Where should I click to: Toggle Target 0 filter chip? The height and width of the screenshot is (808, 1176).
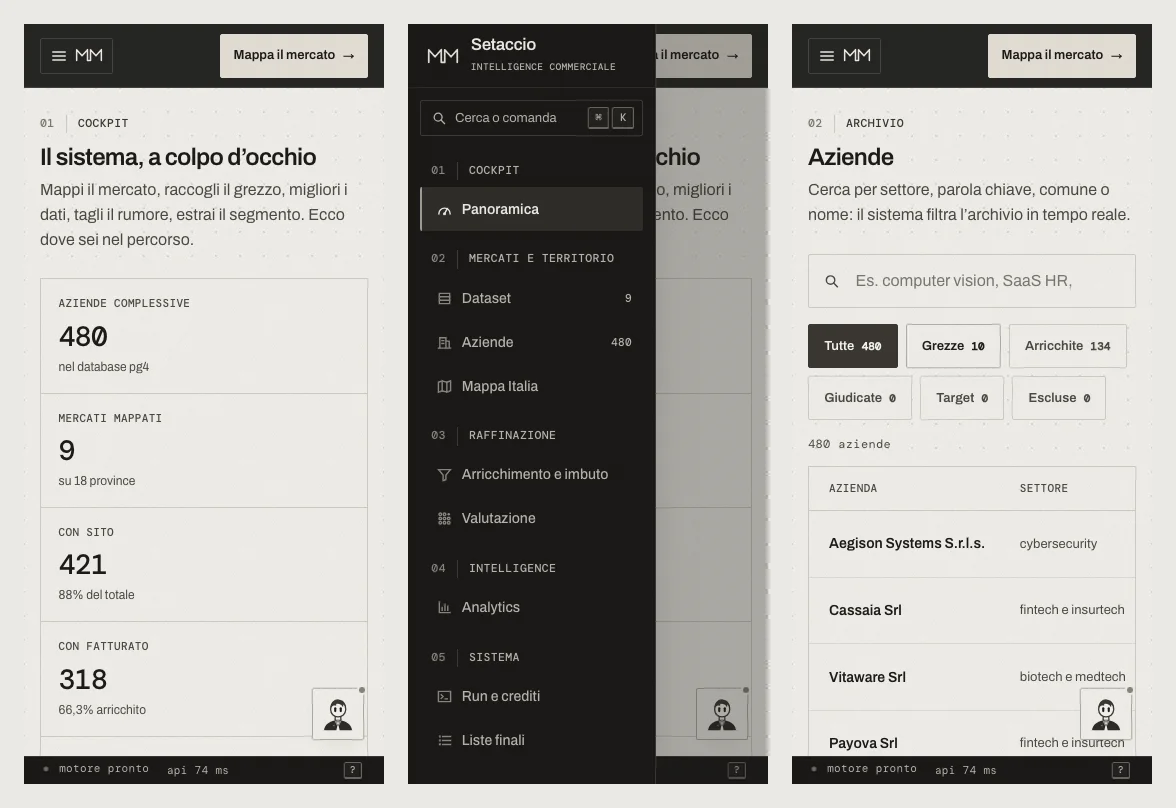click(x=962, y=398)
